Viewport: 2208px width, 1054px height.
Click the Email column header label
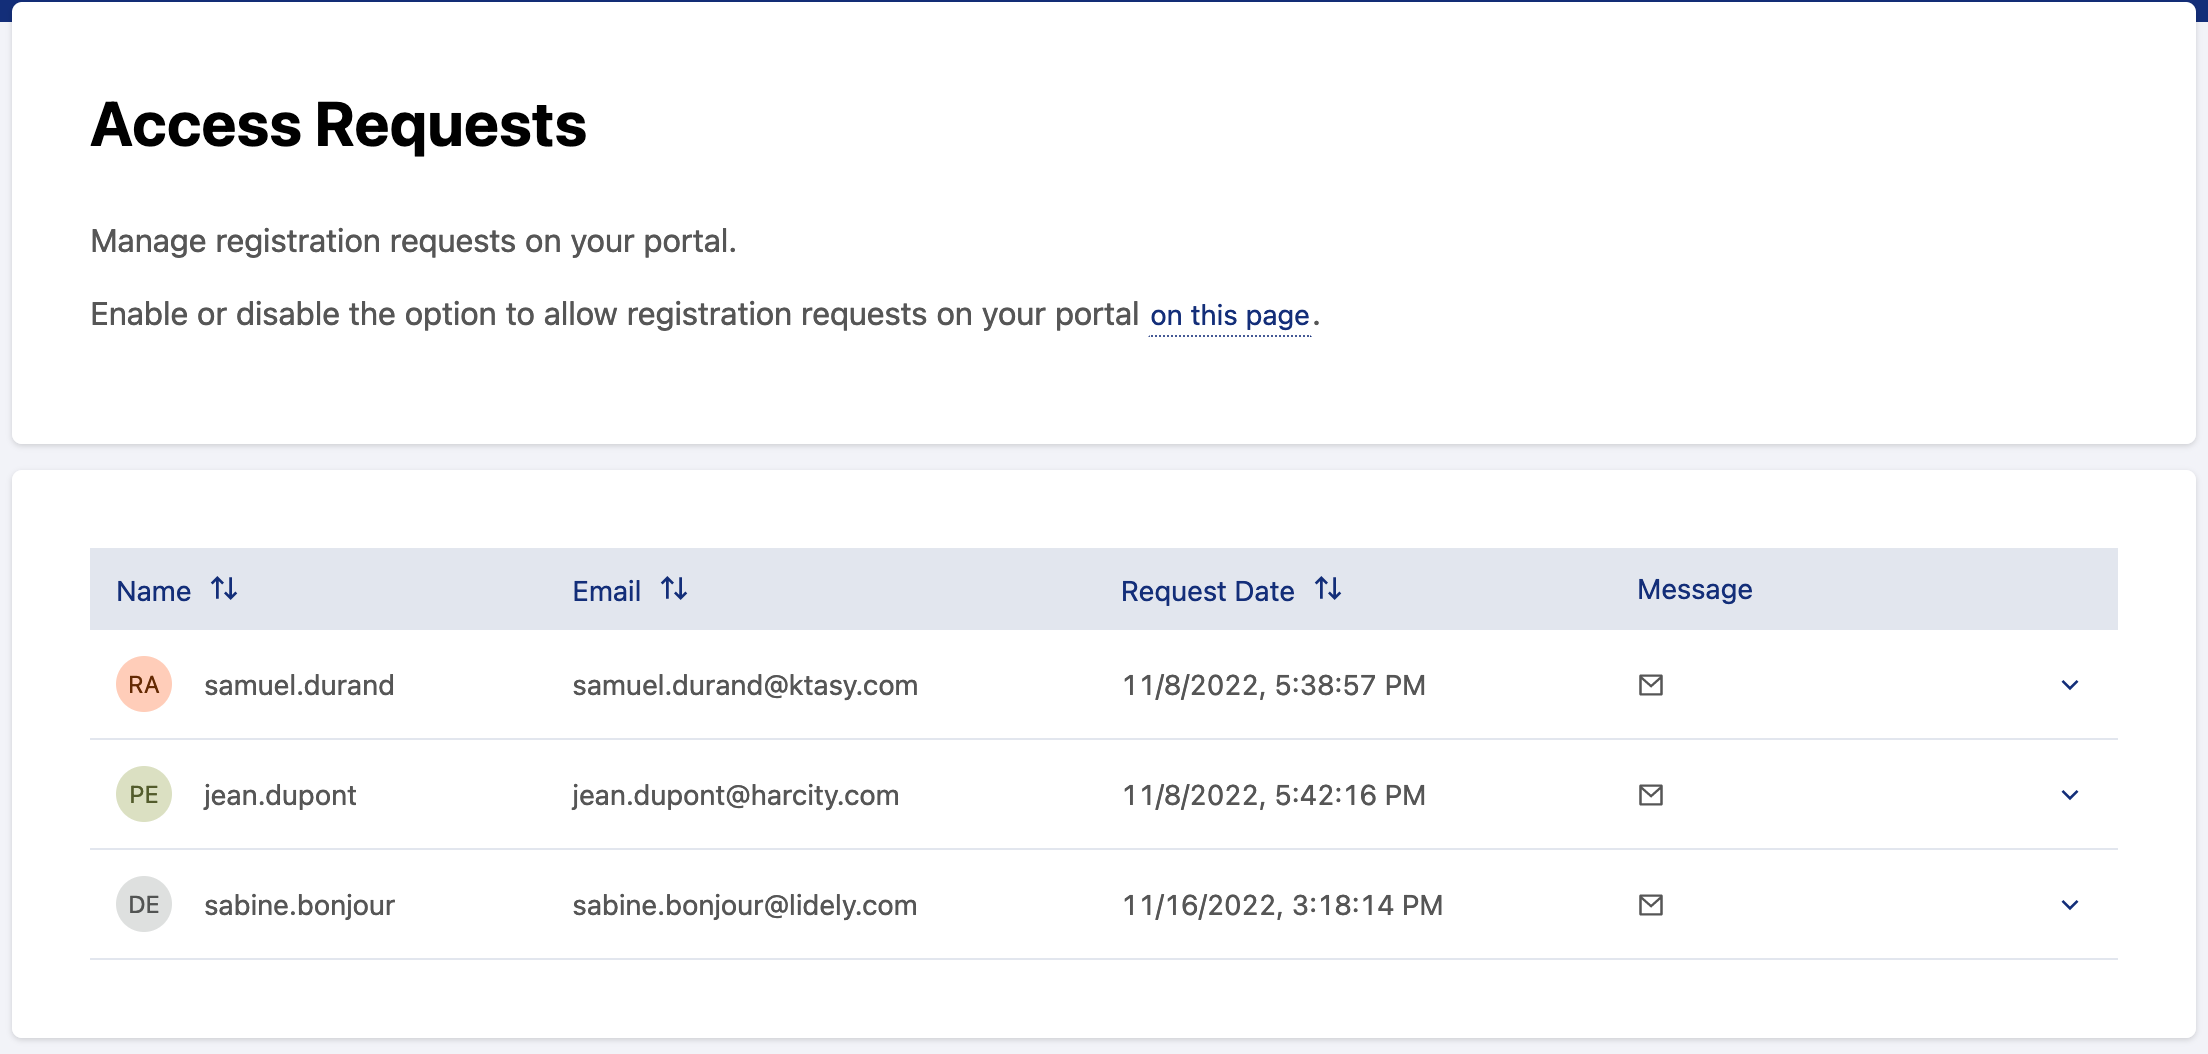pos(606,591)
